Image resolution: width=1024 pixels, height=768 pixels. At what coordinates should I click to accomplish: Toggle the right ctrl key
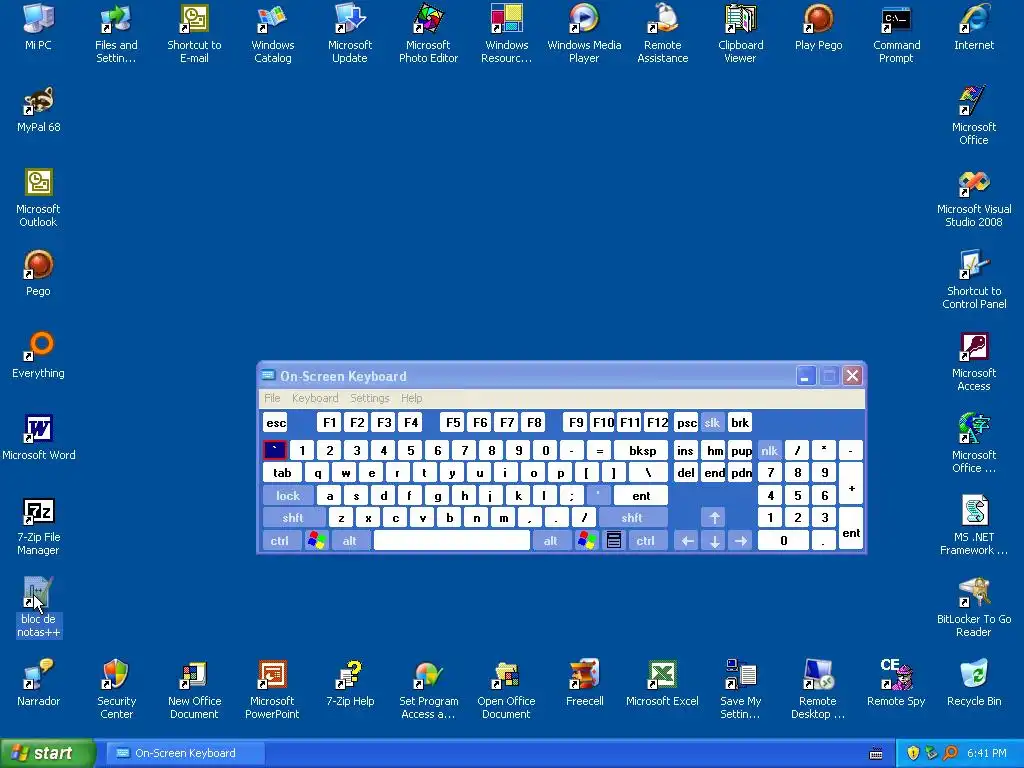point(645,541)
